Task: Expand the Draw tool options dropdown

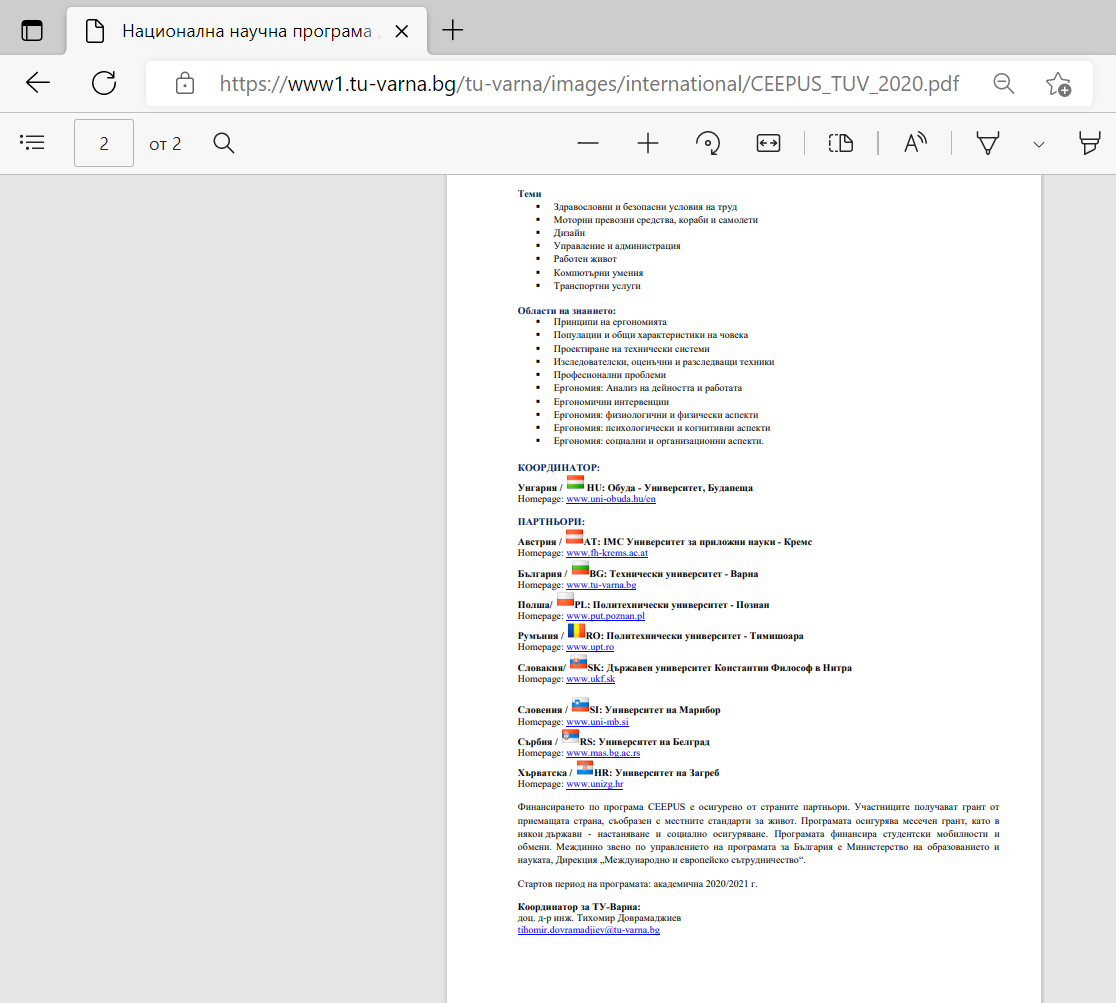Action: pos(1039,144)
